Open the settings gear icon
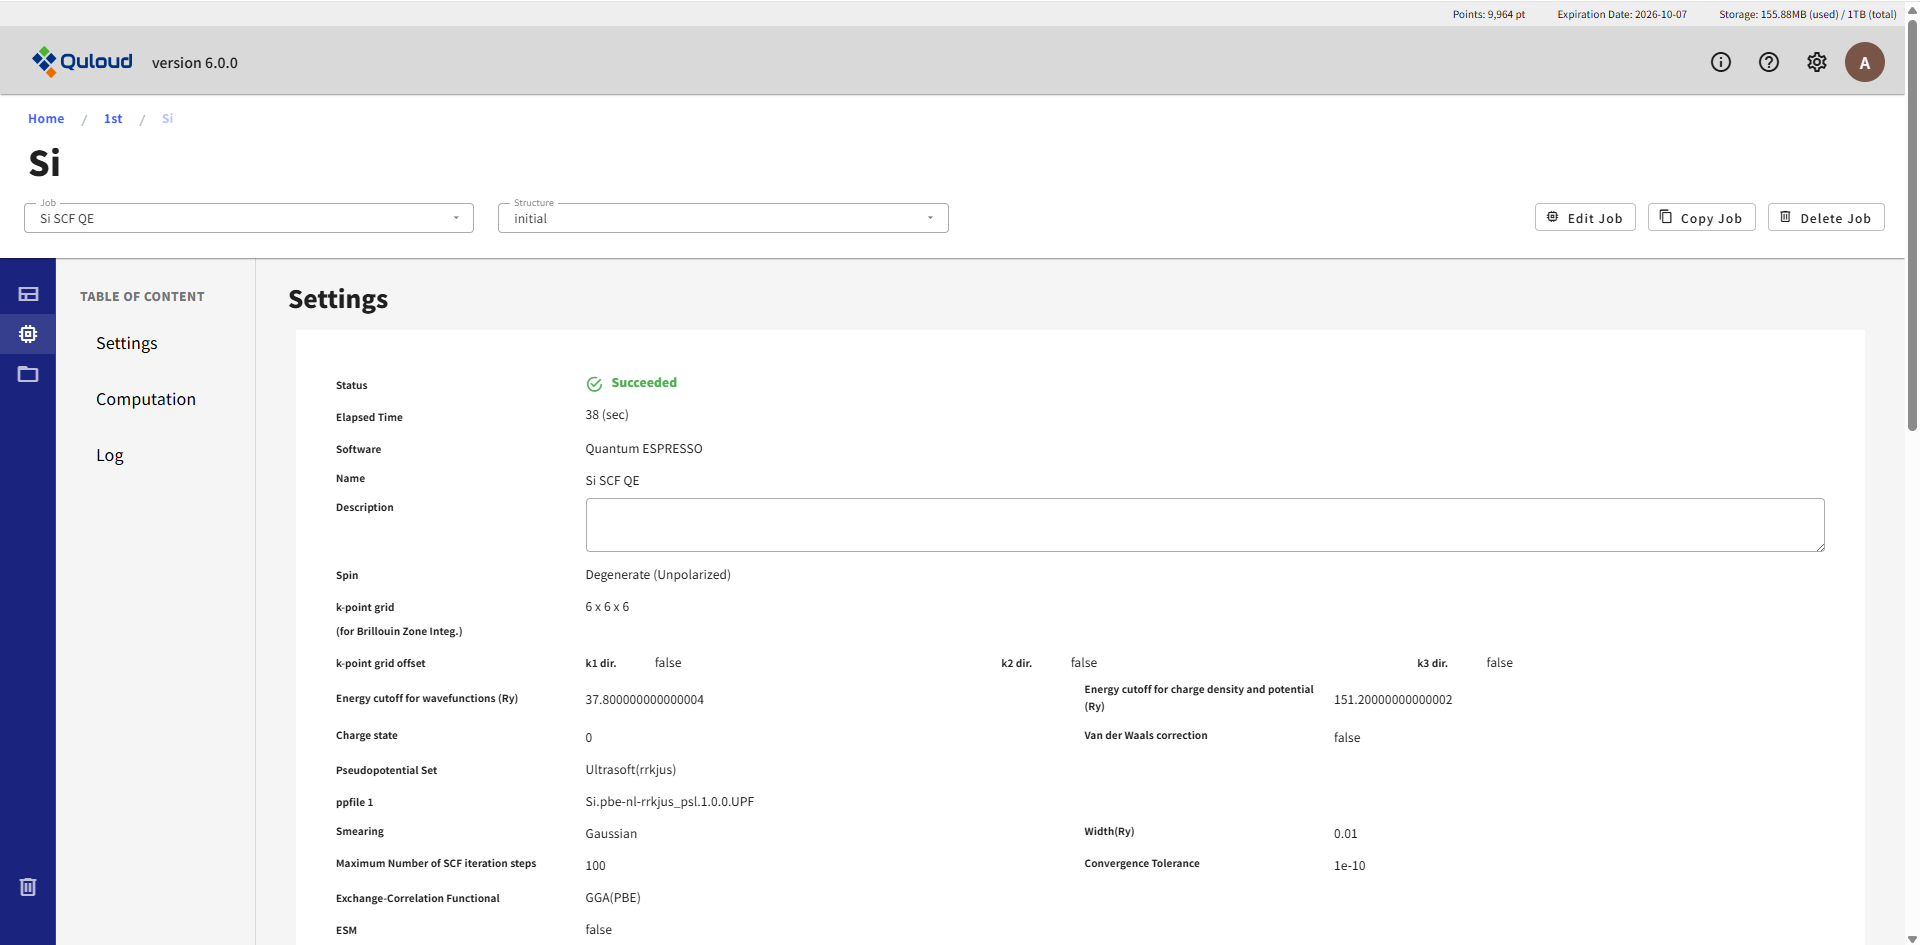Screen dimensions: 1920x945 point(1816,62)
